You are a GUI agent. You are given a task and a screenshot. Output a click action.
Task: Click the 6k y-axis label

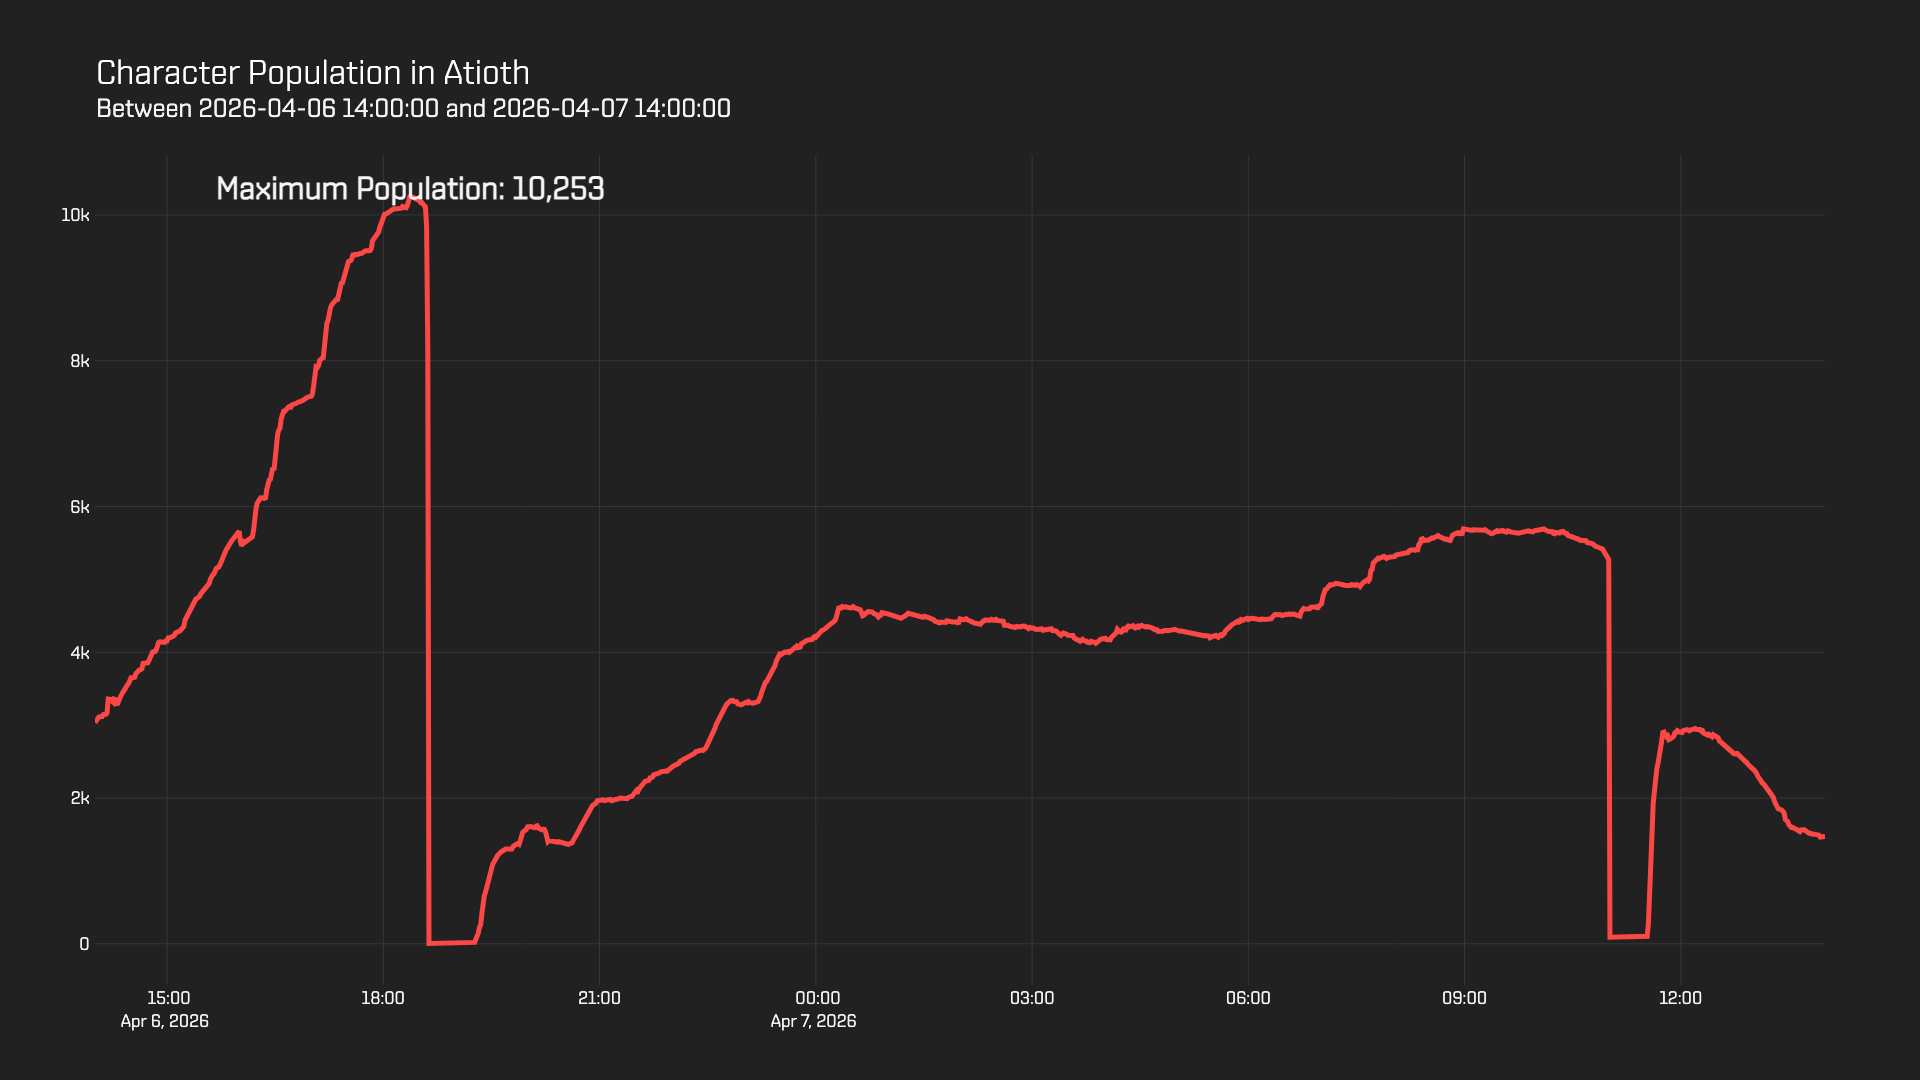click(79, 507)
